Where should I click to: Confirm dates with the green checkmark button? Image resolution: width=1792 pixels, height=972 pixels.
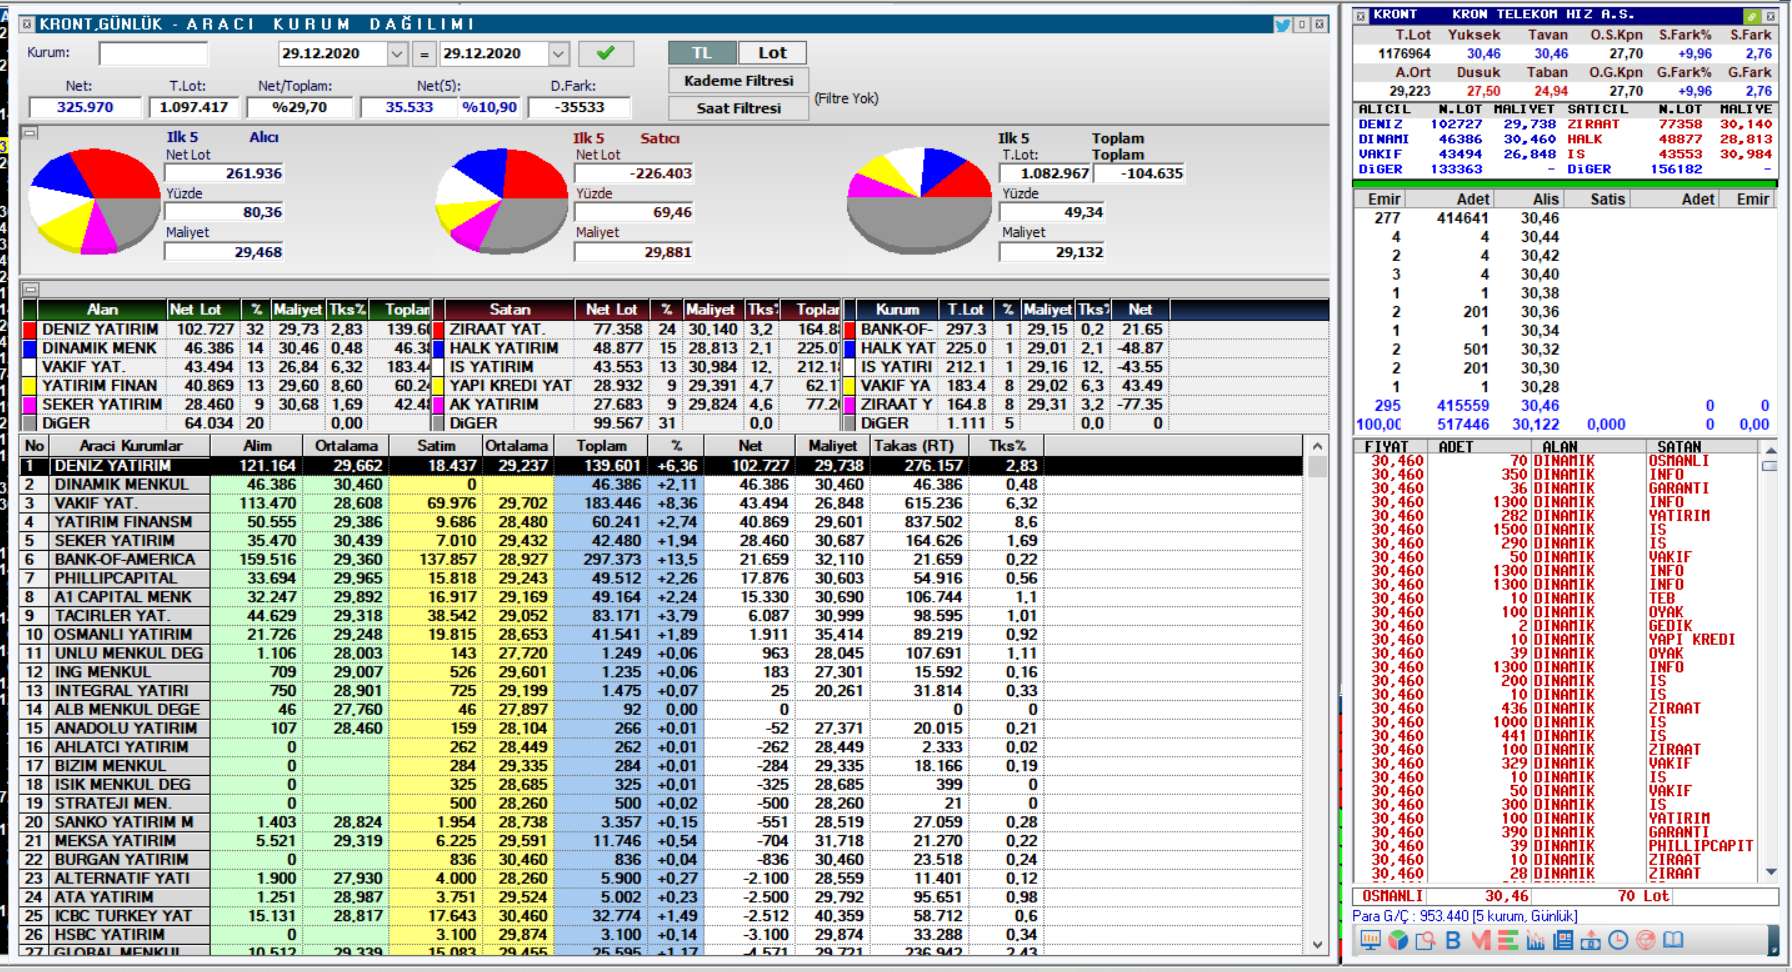pyautogui.click(x=605, y=53)
